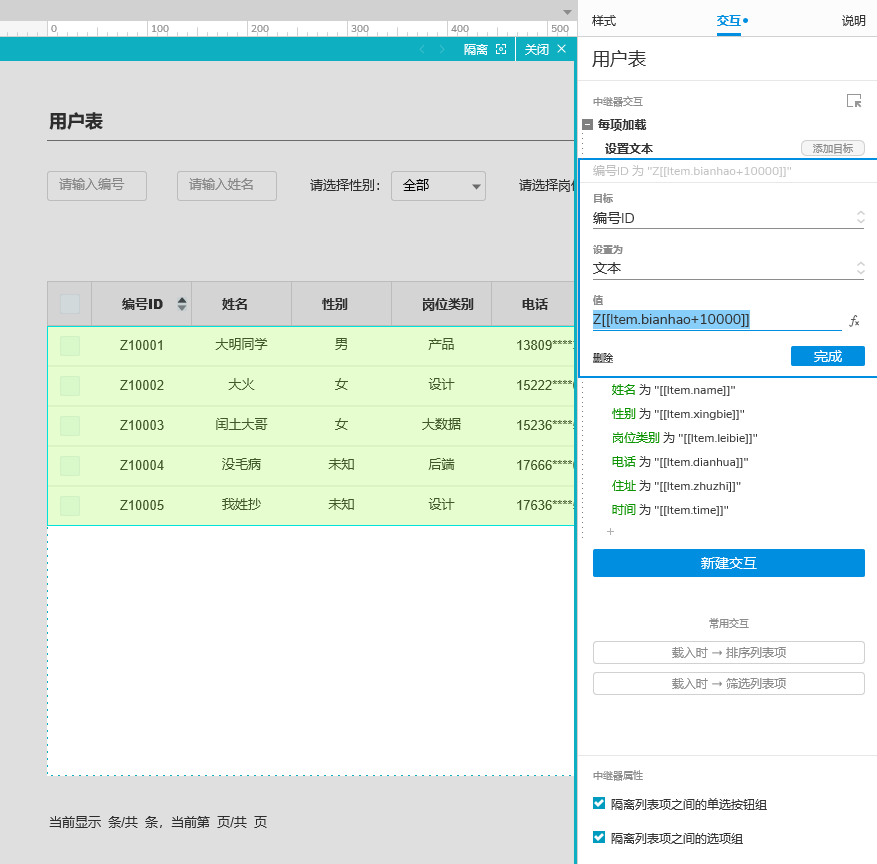Click the 电话 column header

pyautogui.click(x=535, y=304)
